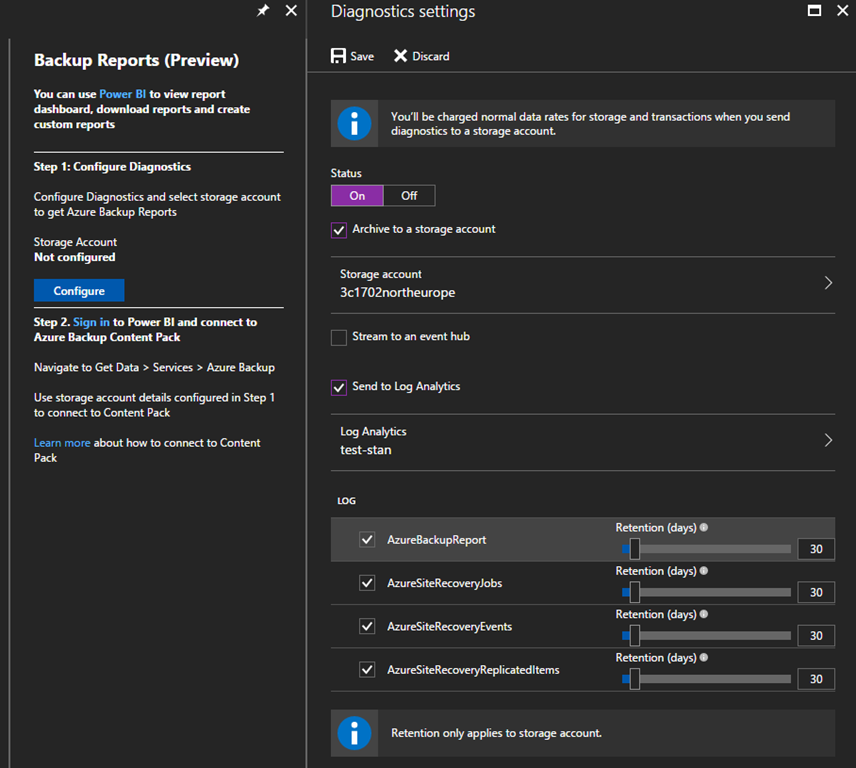Uncheck Send to Log Analytics
The width and height of the screenshot is (856, 768).
(x=339, y=387)
